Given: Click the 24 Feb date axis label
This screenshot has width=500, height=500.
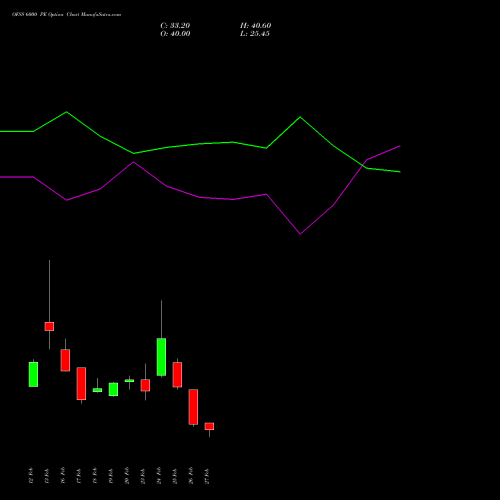Looking at the screenshot, I should click(159, 476).
